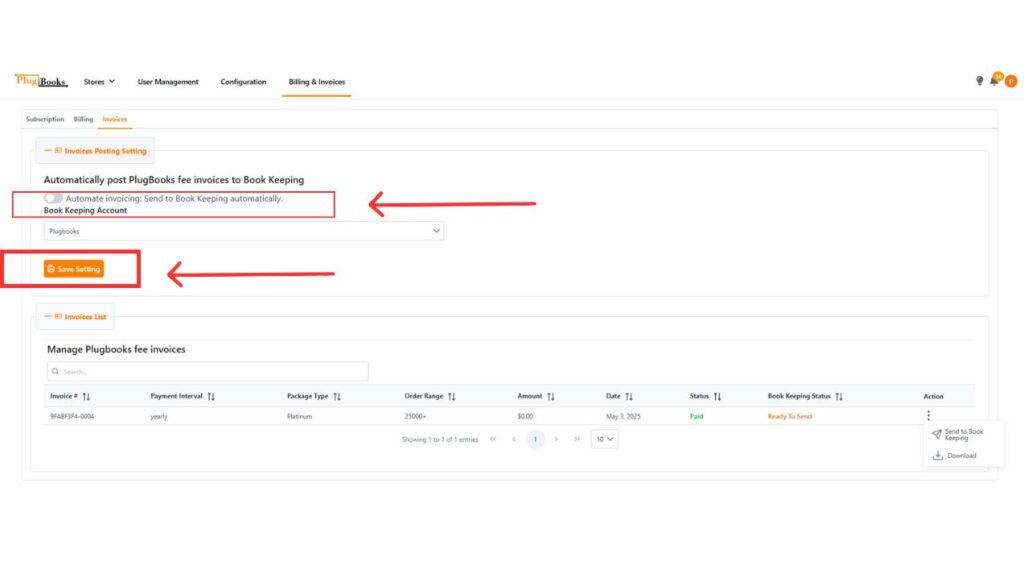Click the lightbulb tips icon in header
This screenshot has height=576, width=1024.
[979, 81]
